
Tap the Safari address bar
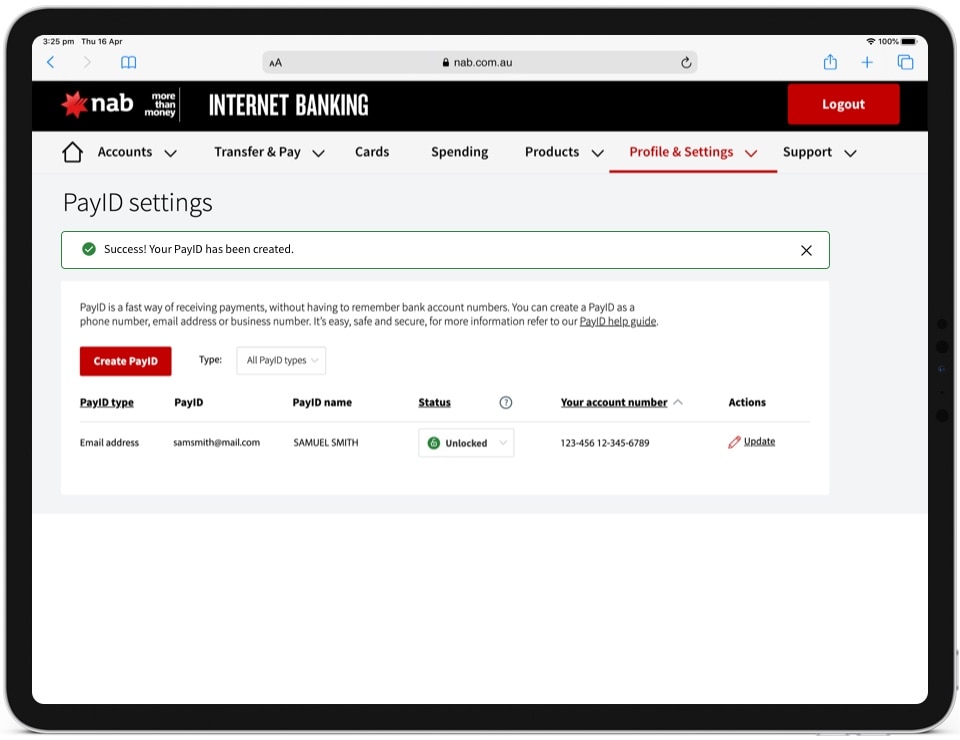[479, 62]
